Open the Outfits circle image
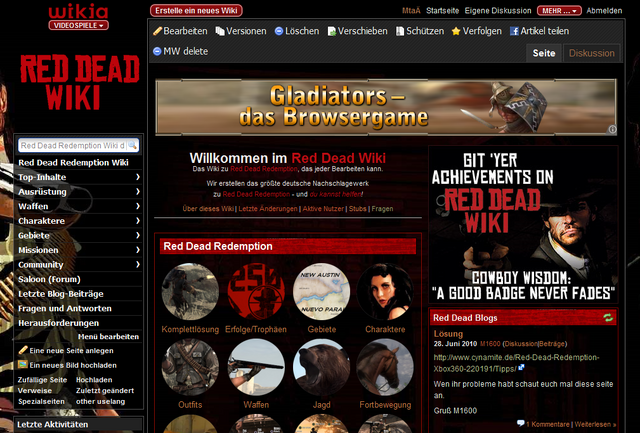The image size is (640, 433). tap(190, 367)
